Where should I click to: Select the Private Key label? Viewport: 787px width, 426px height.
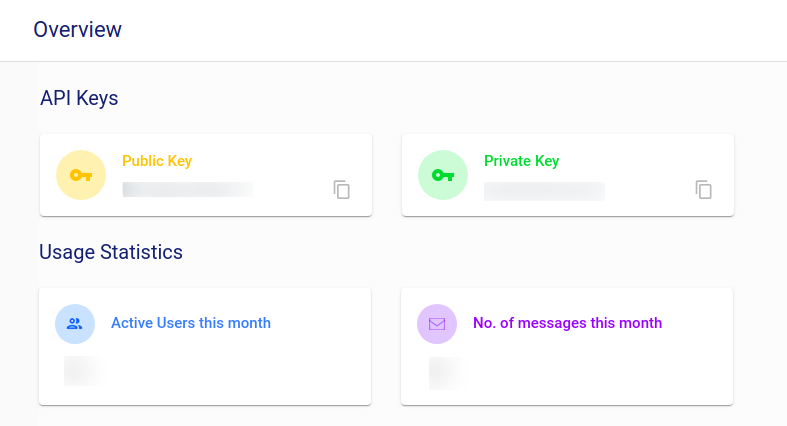[x=522, y=161]
